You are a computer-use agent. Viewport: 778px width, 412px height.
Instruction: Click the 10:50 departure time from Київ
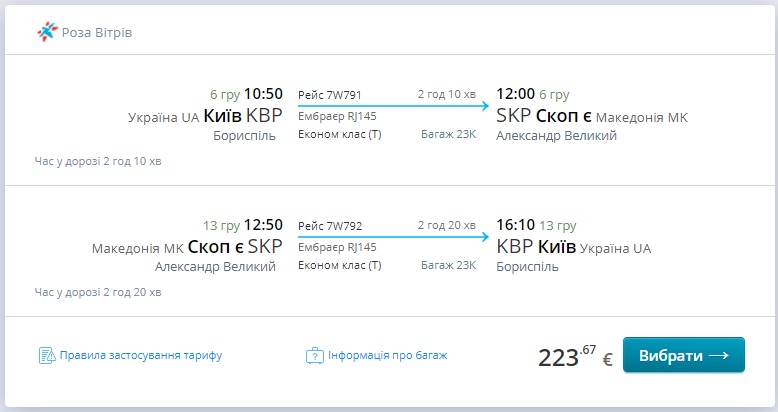(263, 95)
